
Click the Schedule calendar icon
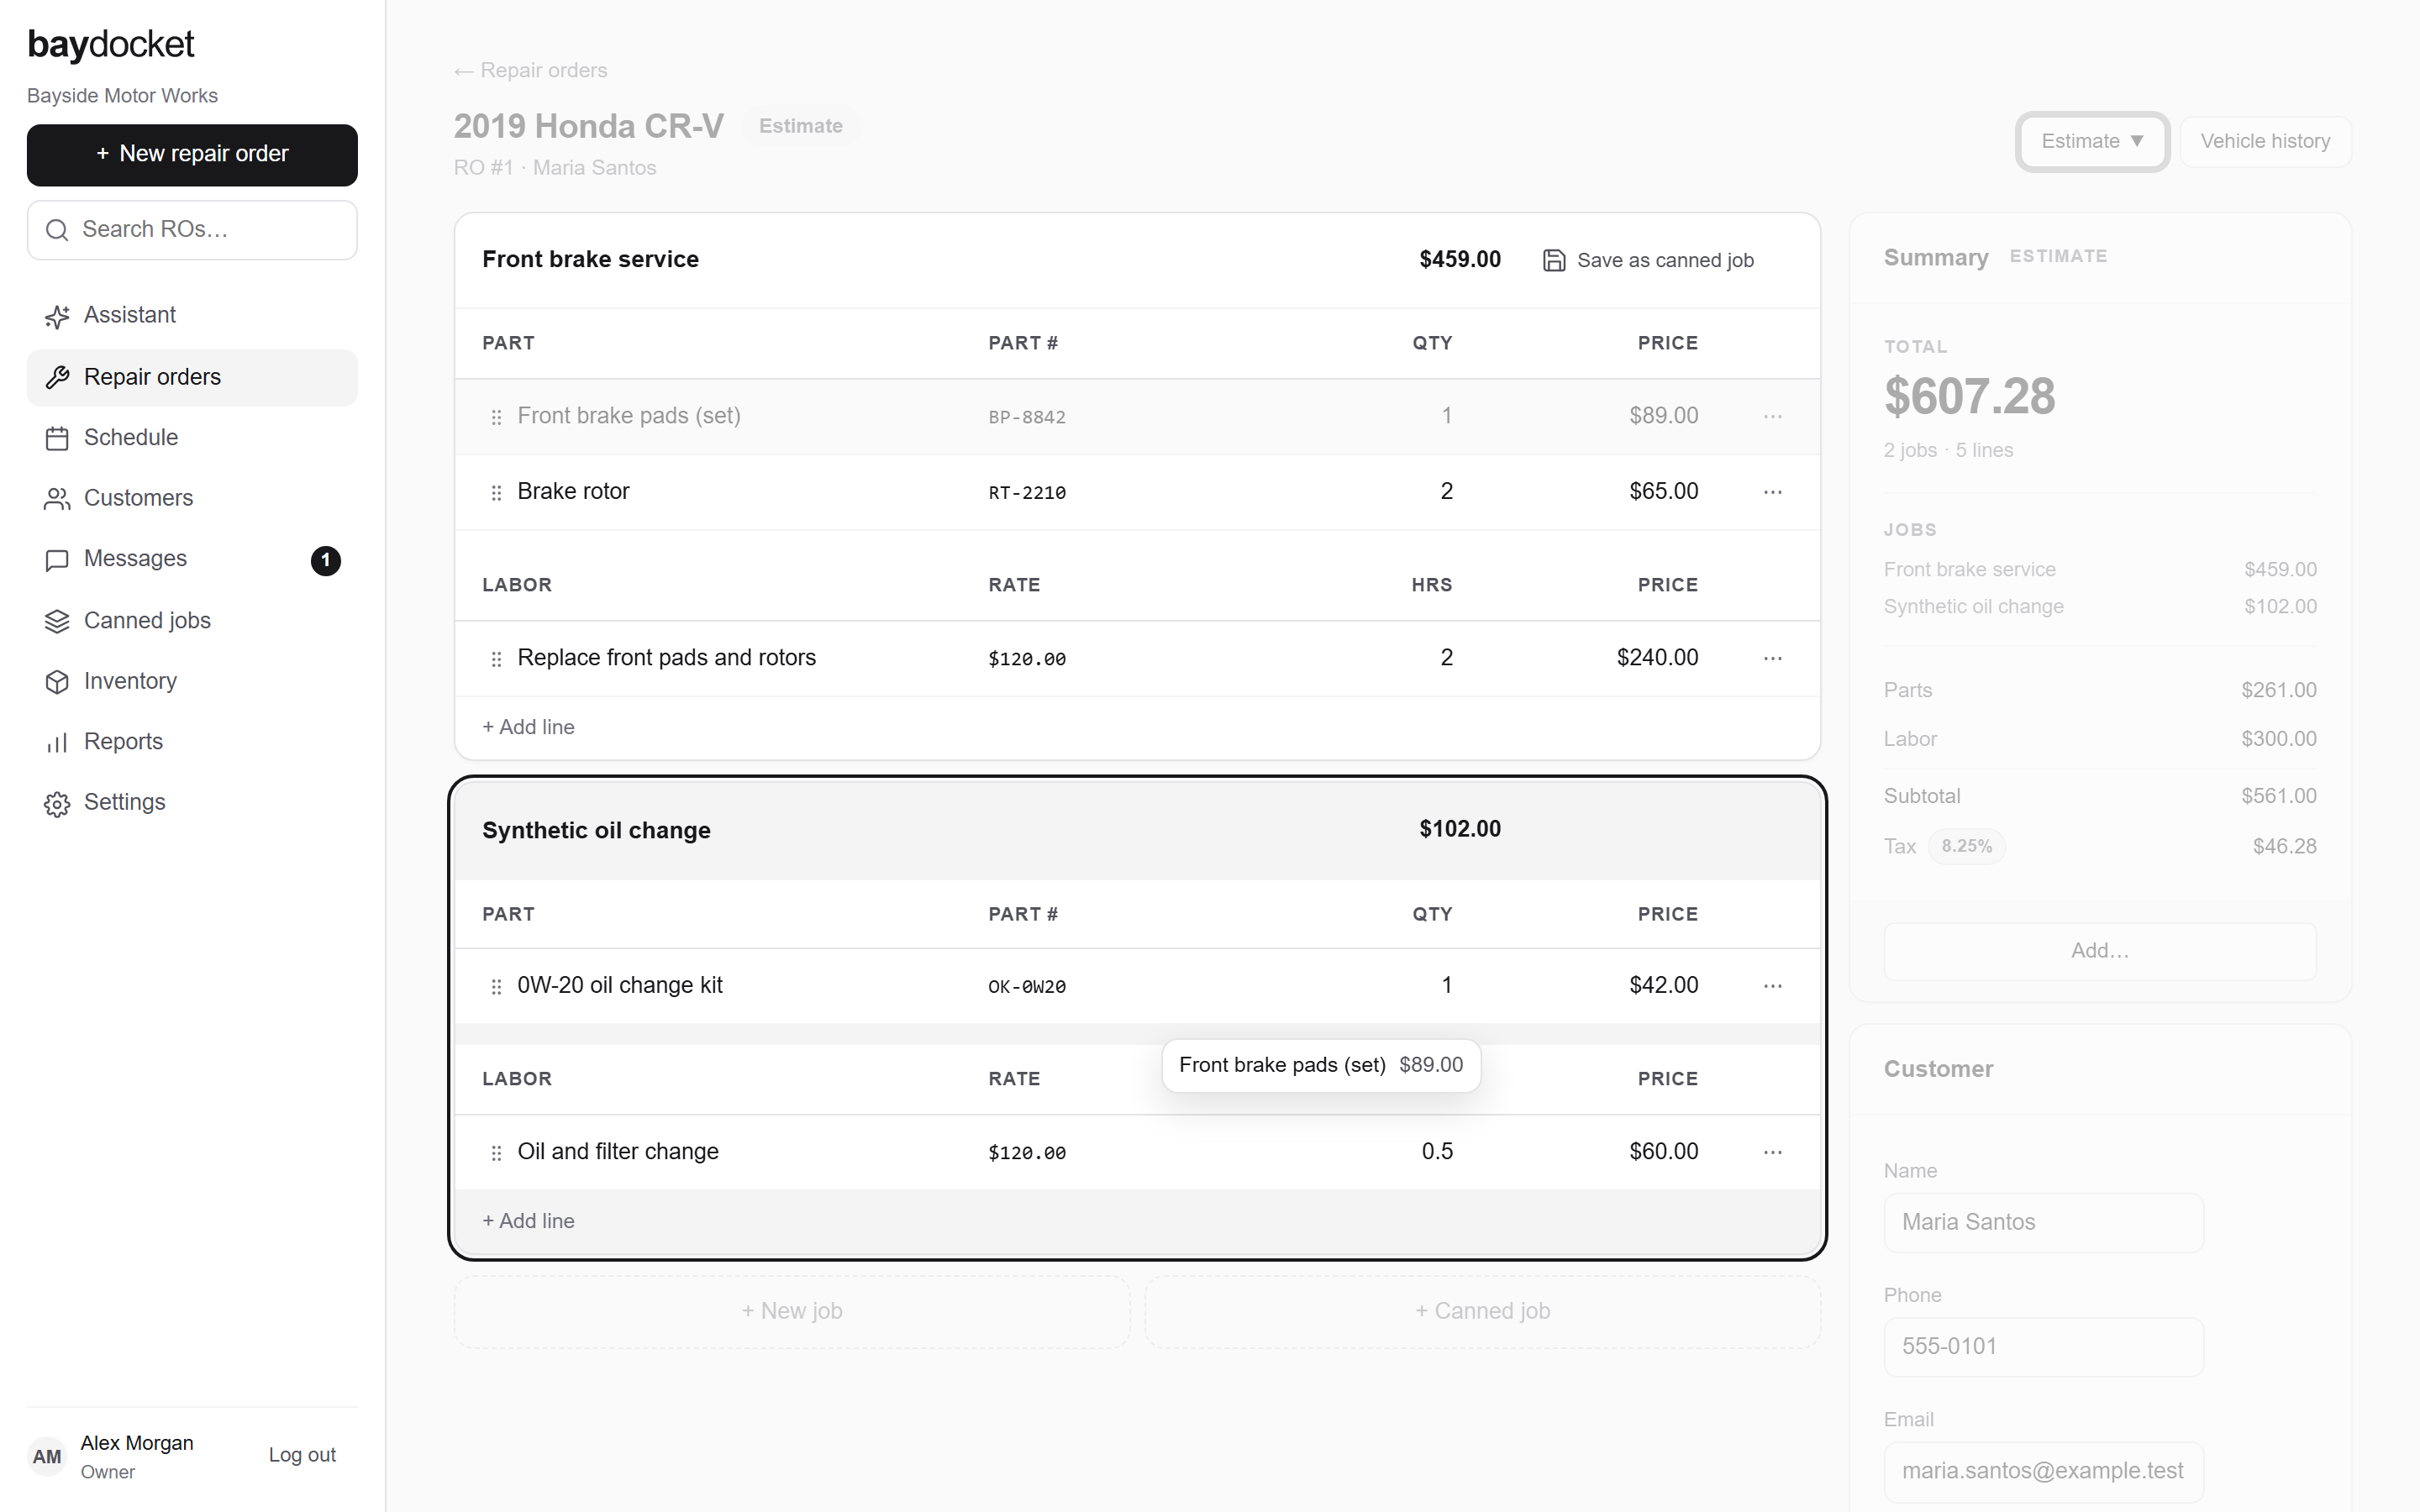[x=57, y=438]
